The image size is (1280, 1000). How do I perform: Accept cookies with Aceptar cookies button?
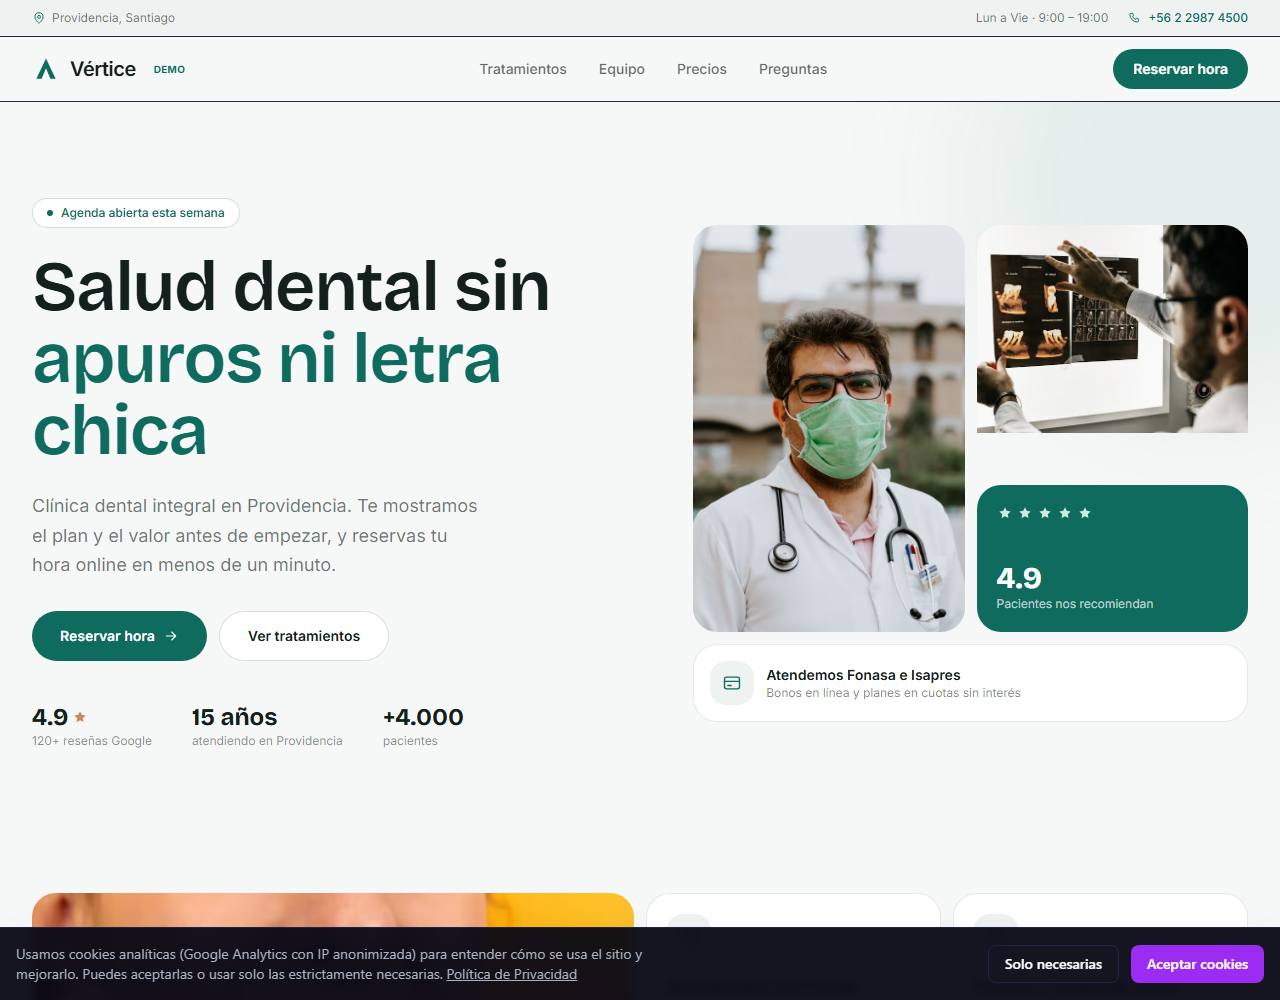(1197, 964)
